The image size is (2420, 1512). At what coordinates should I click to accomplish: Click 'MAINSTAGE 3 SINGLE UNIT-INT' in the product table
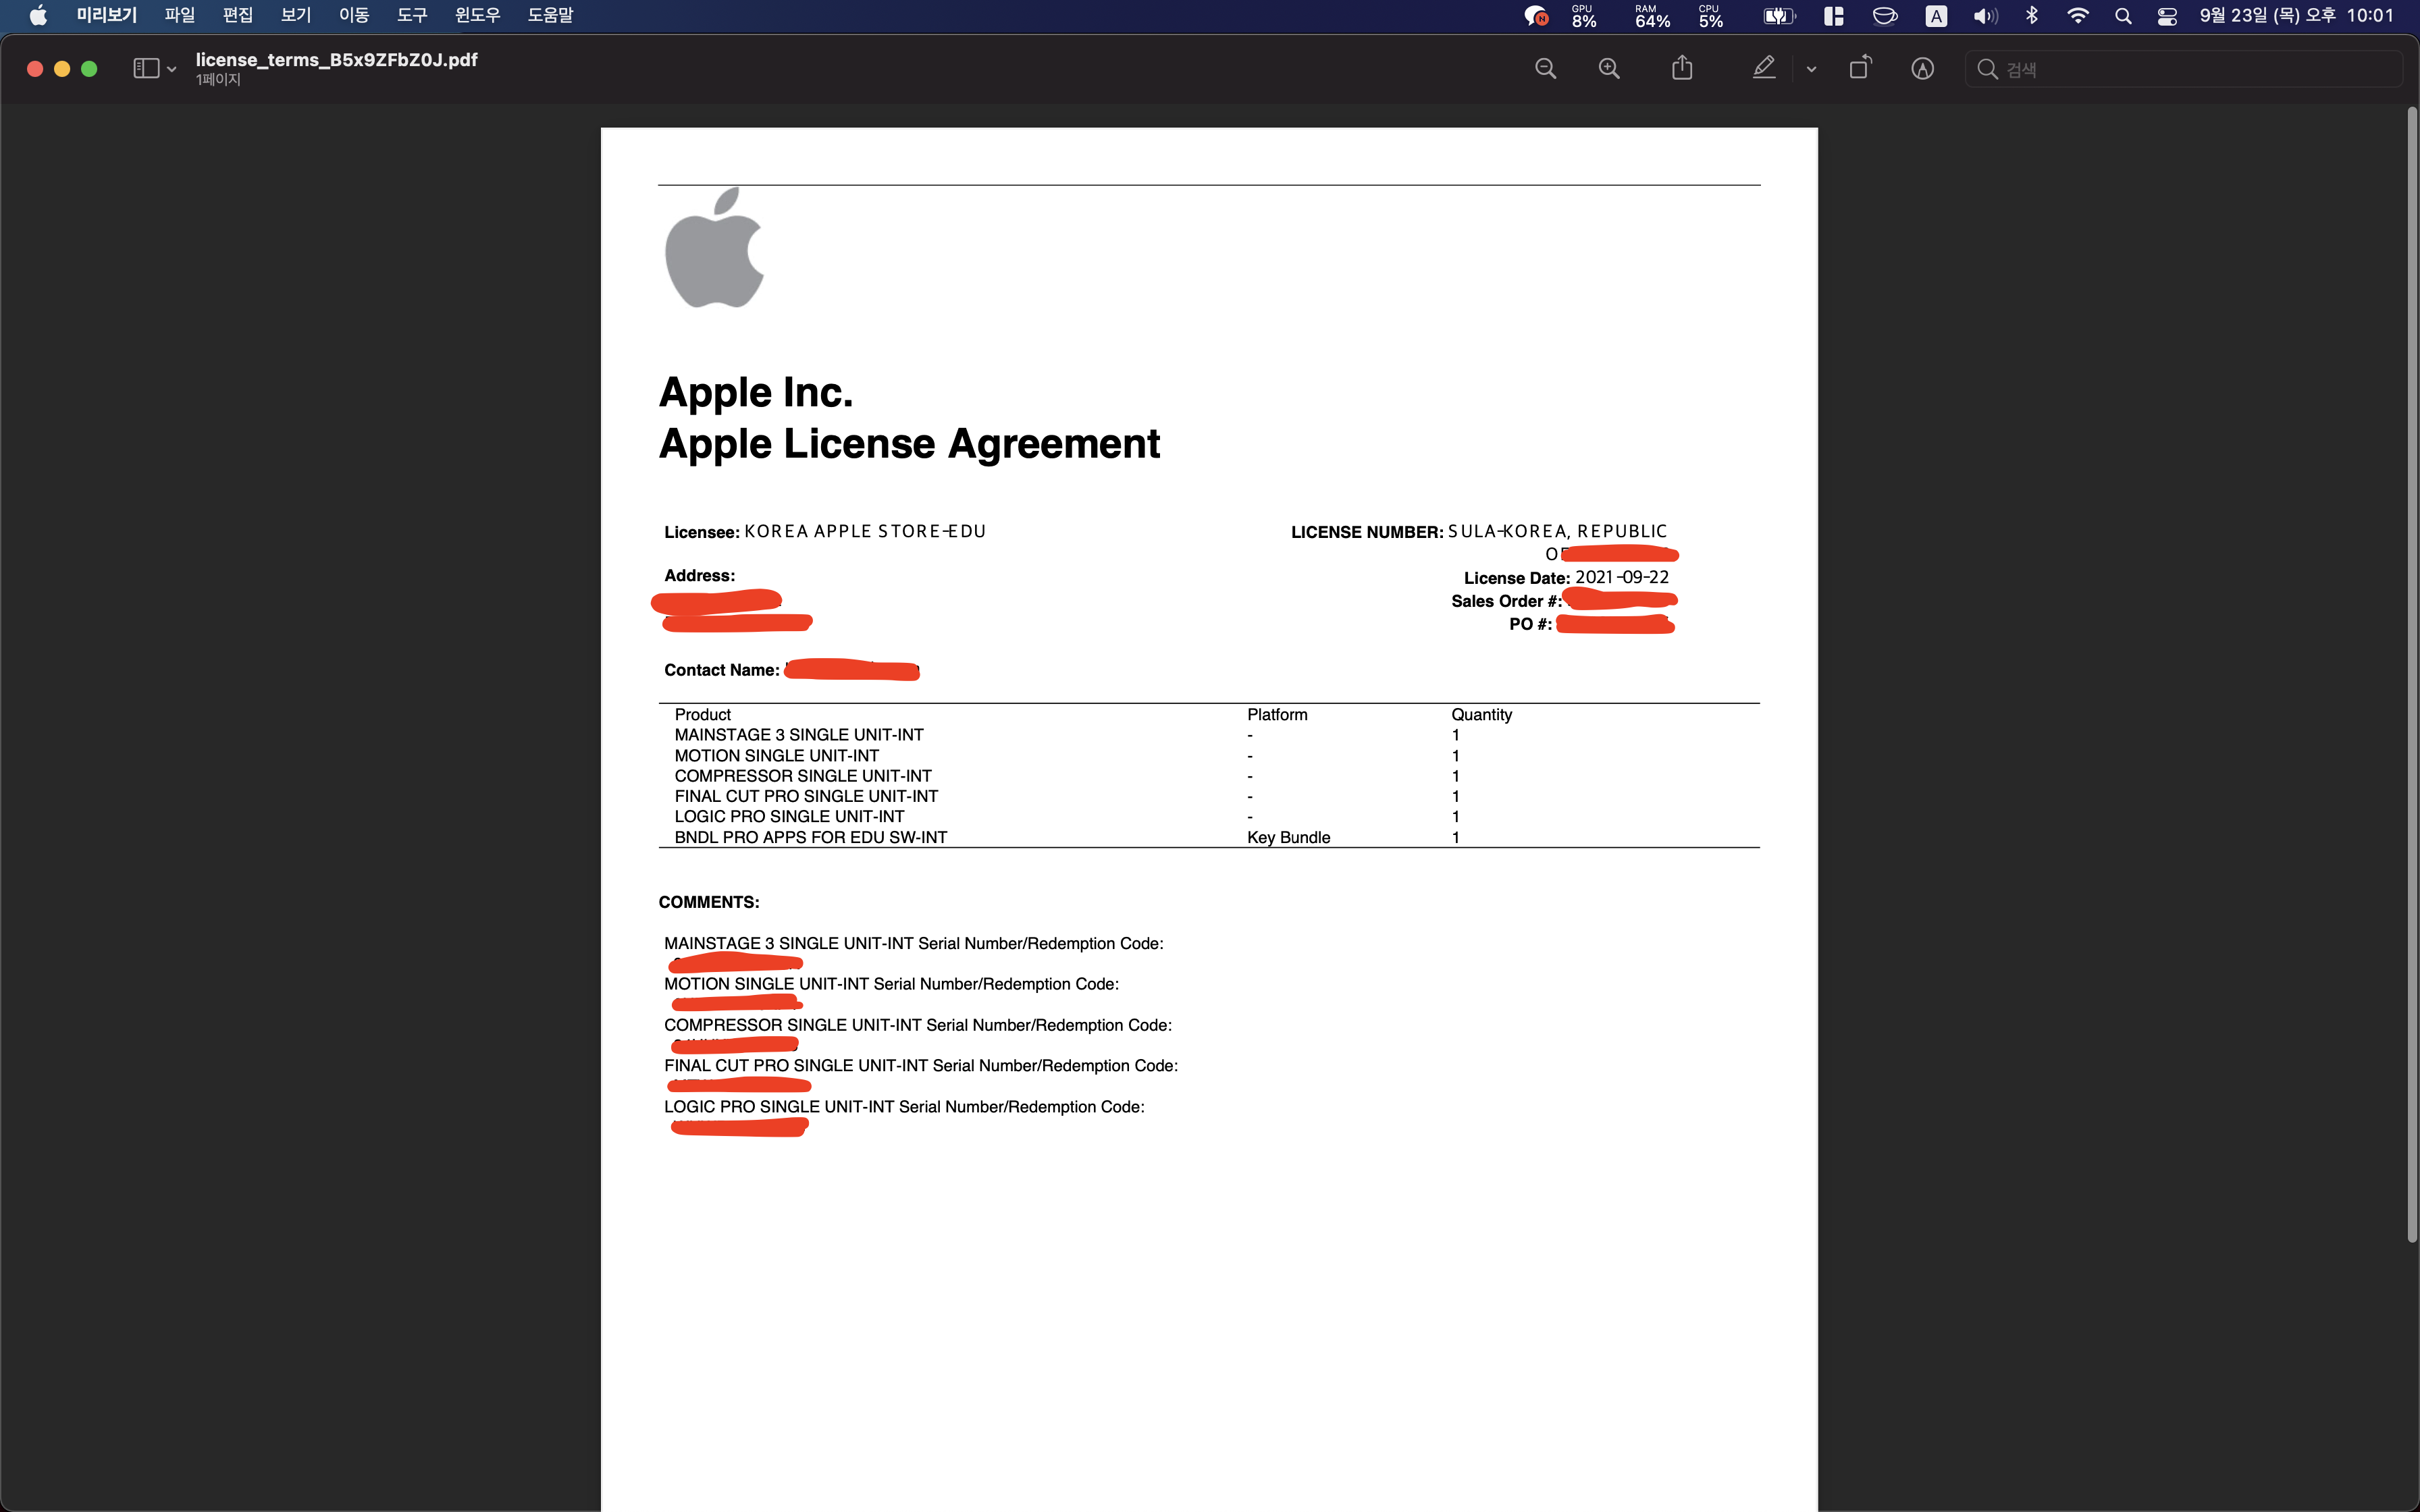(799, 735)
